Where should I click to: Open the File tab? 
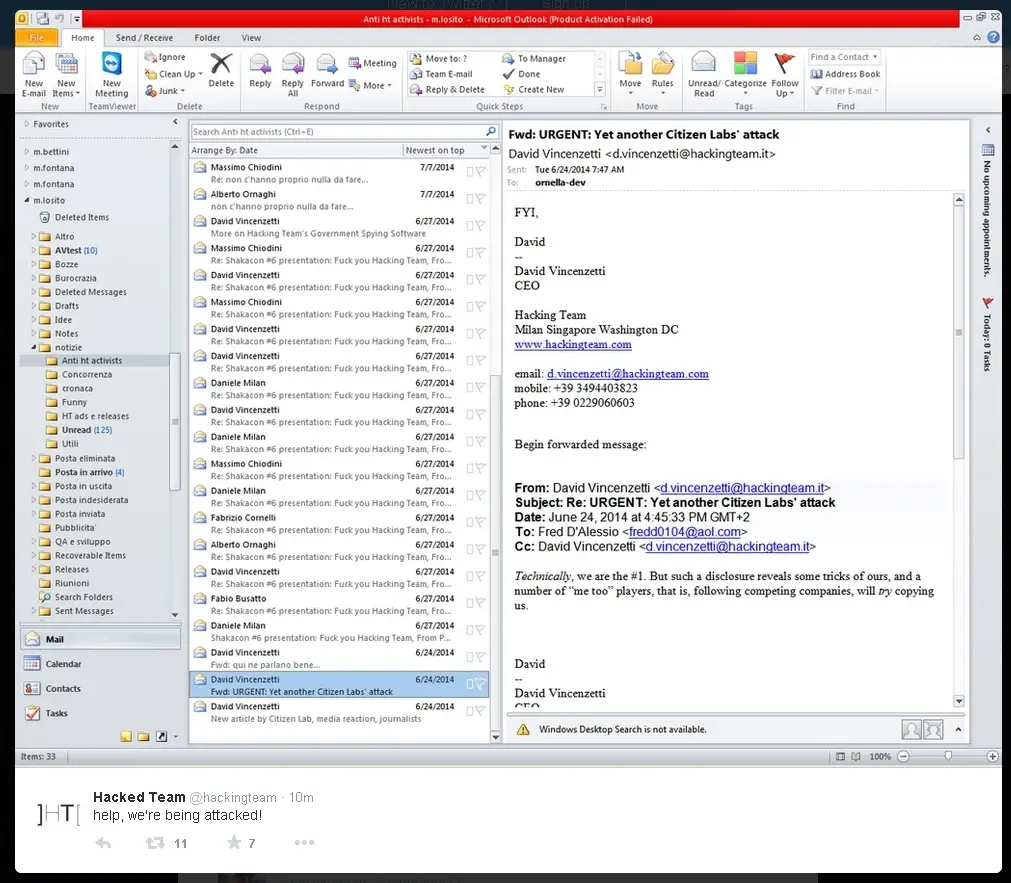click(x=37, y=37)
